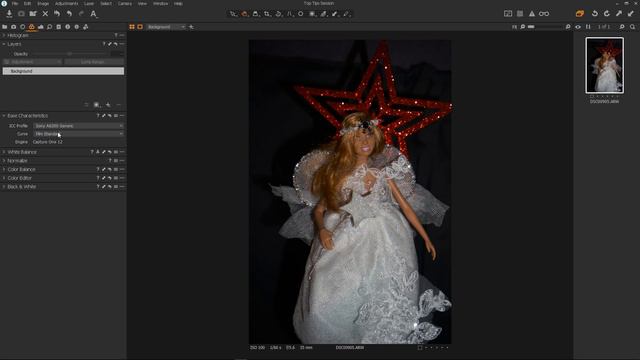
Task: Expand the Histogram panel
Action: [4, 36]
